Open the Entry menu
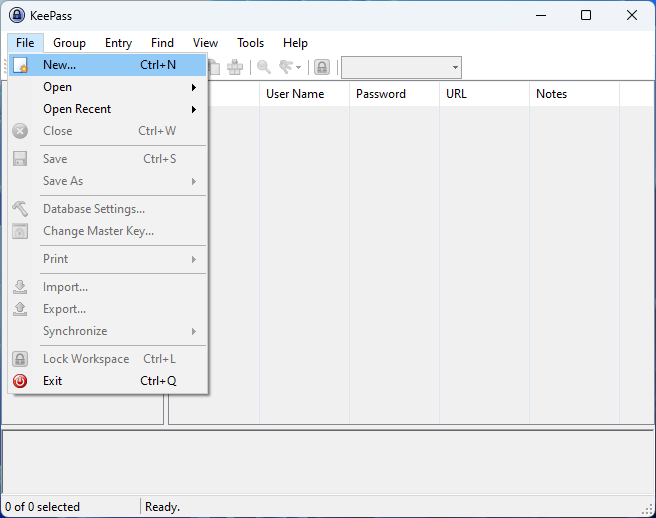The image size is (656, 518). point(118,43)
